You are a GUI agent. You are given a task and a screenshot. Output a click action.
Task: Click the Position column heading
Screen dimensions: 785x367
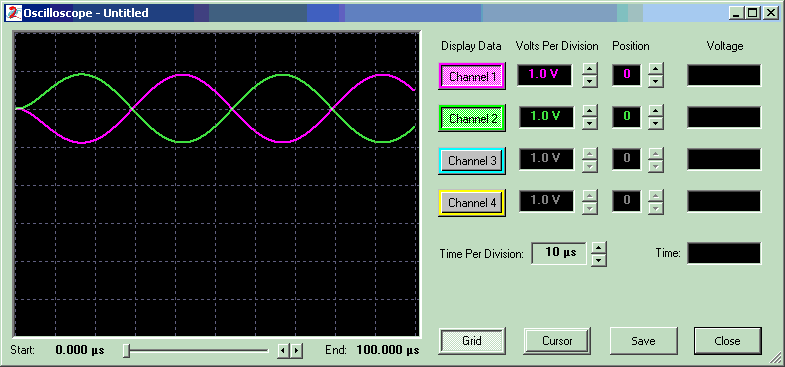631,46
